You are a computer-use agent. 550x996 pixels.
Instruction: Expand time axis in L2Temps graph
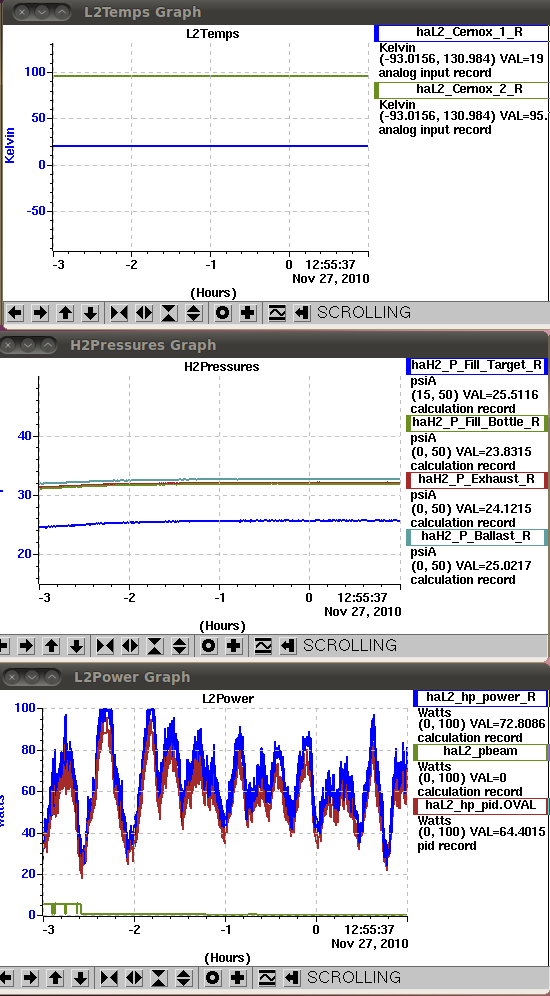click(x=144, y=313)
